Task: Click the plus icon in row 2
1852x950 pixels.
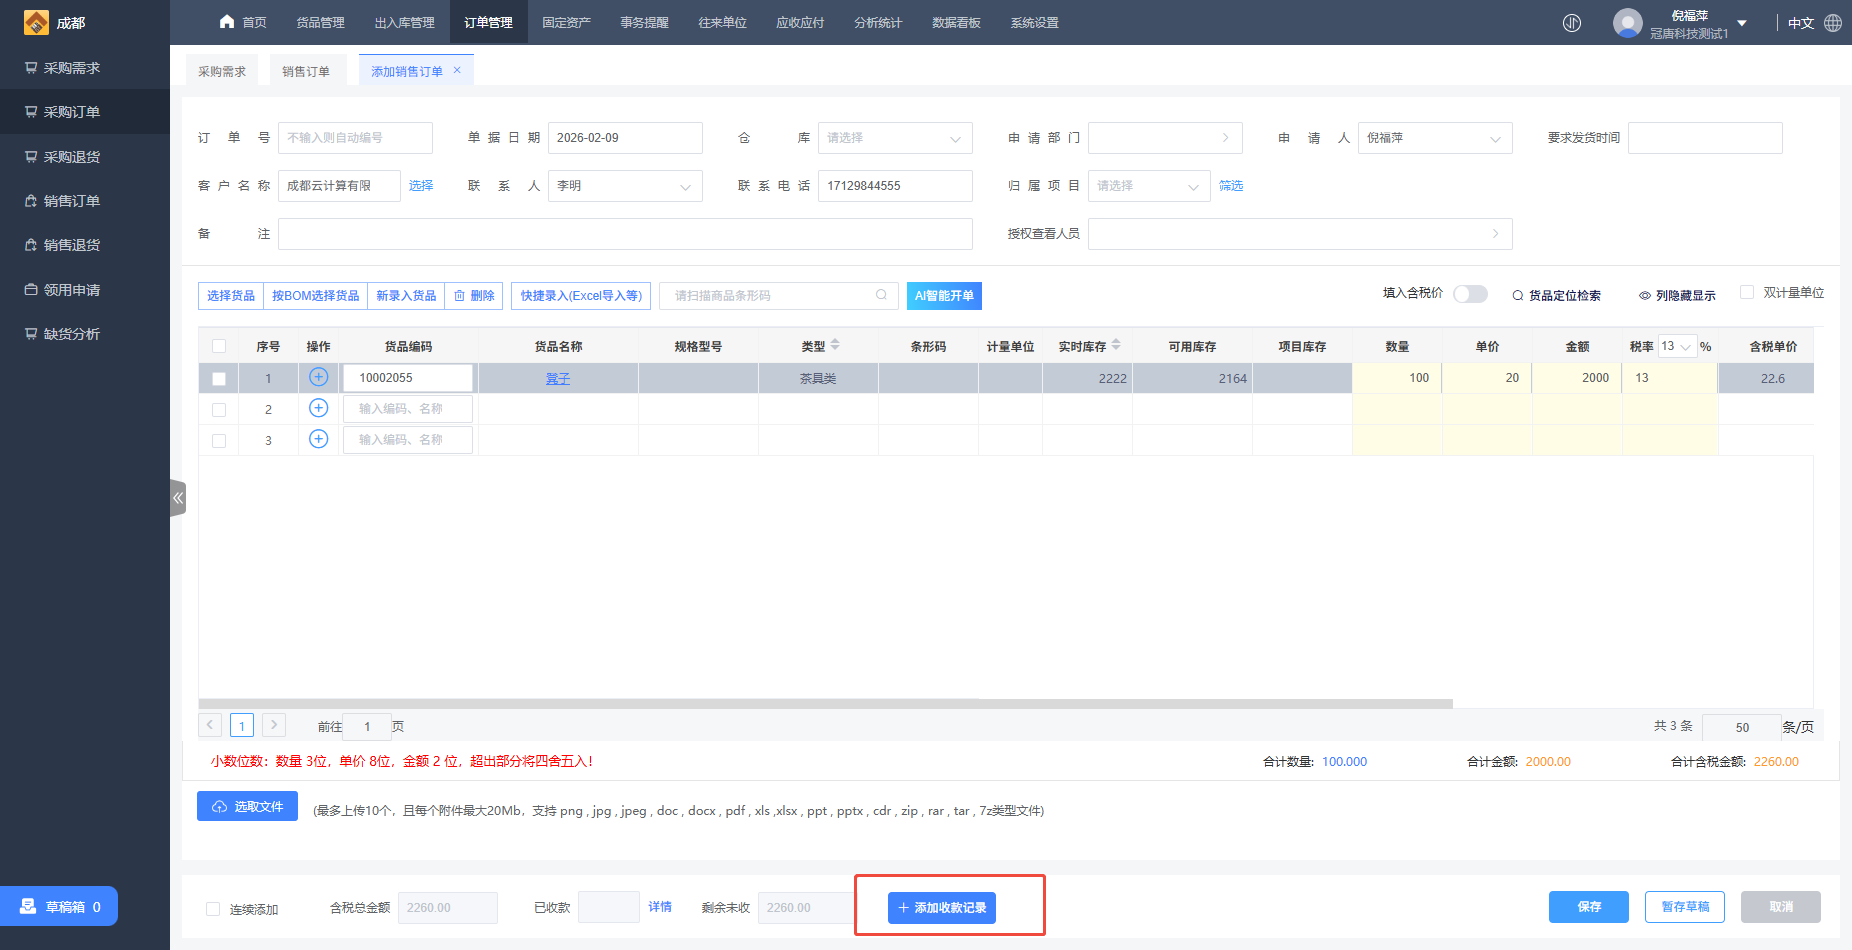Action: point(318,408)
